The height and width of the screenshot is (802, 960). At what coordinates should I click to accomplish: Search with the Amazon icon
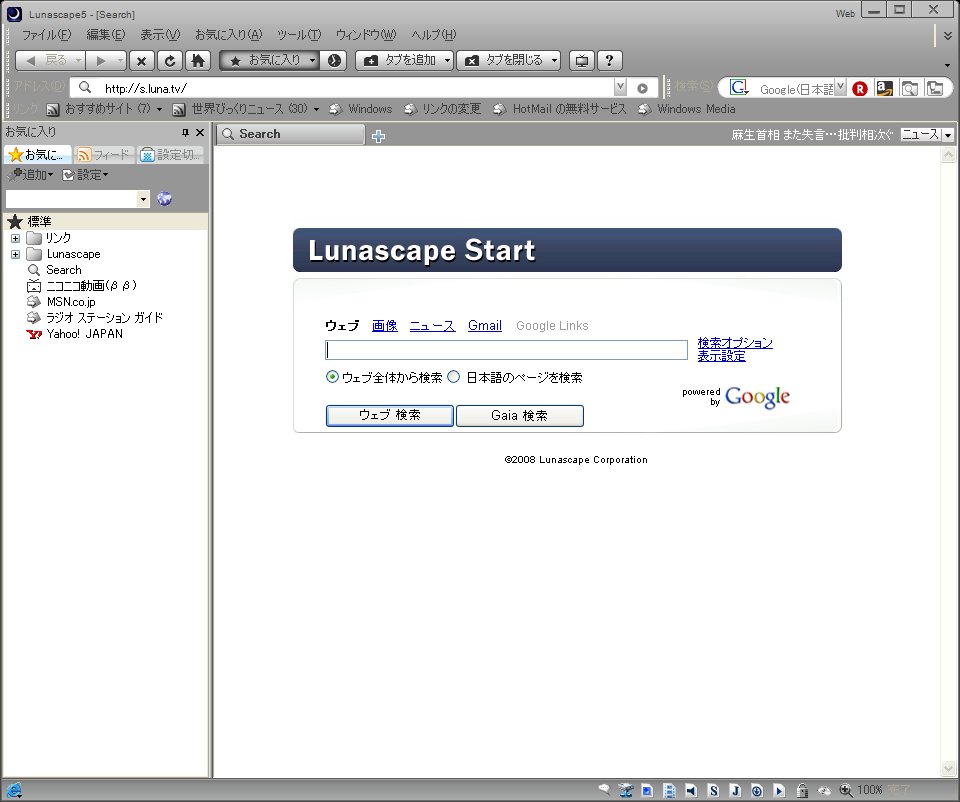[884, 89]
